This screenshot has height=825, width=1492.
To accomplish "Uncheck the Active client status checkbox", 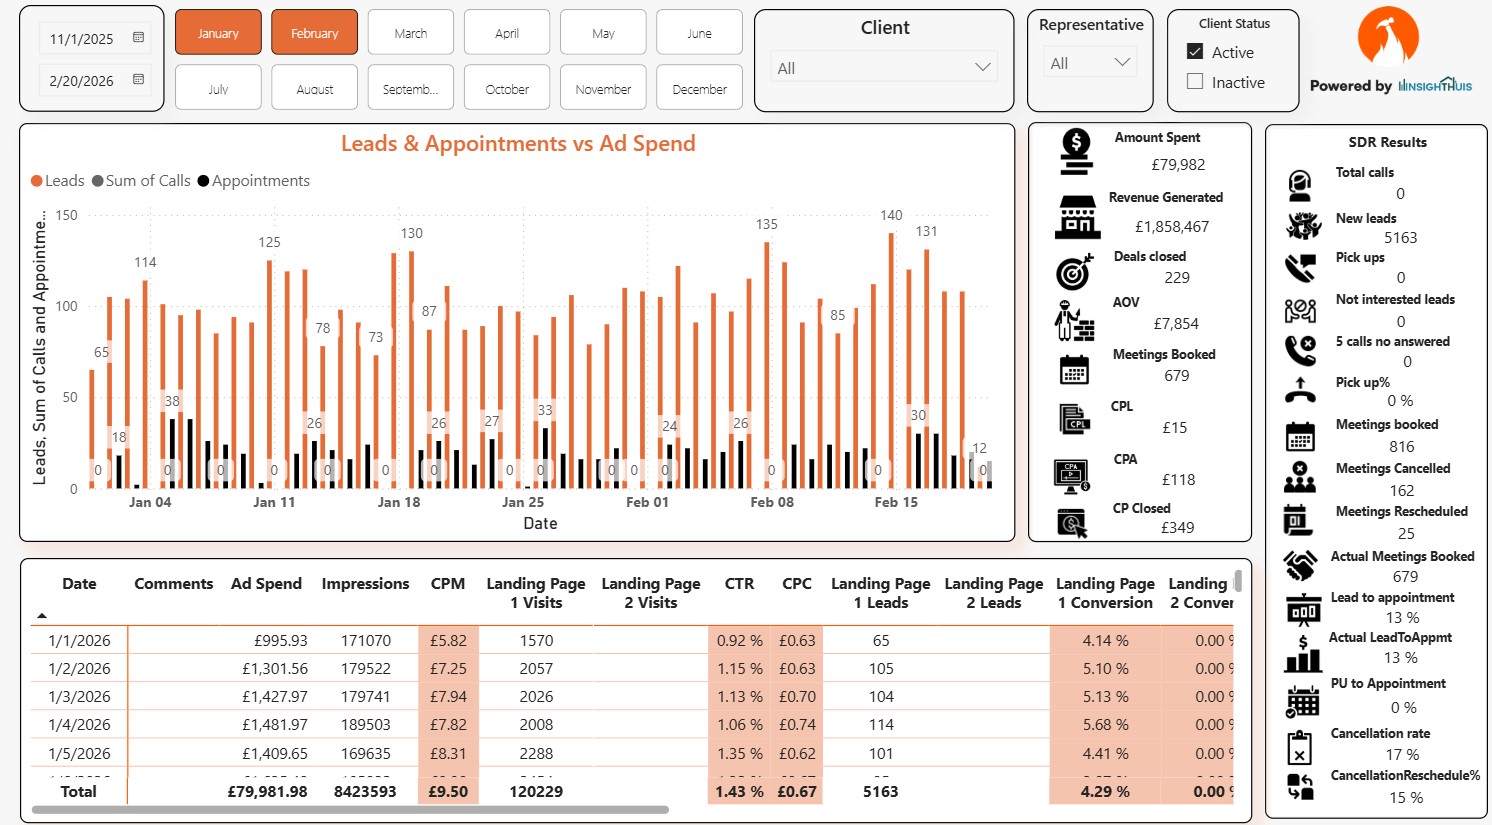I will tap(1195, 51).
